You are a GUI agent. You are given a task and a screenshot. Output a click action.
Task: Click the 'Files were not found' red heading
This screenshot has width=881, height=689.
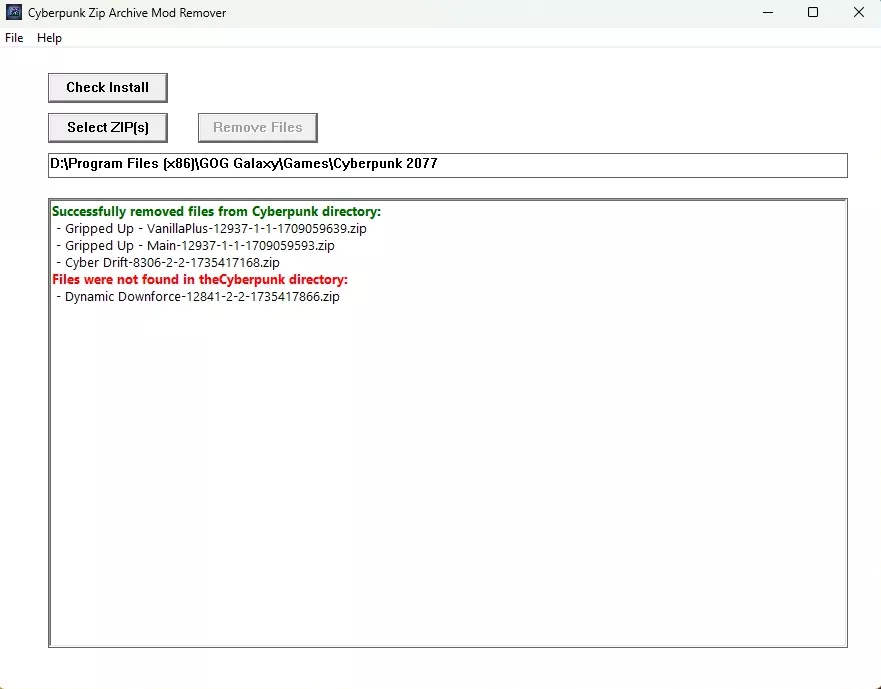pyautogui.click(x=200, y=279)
